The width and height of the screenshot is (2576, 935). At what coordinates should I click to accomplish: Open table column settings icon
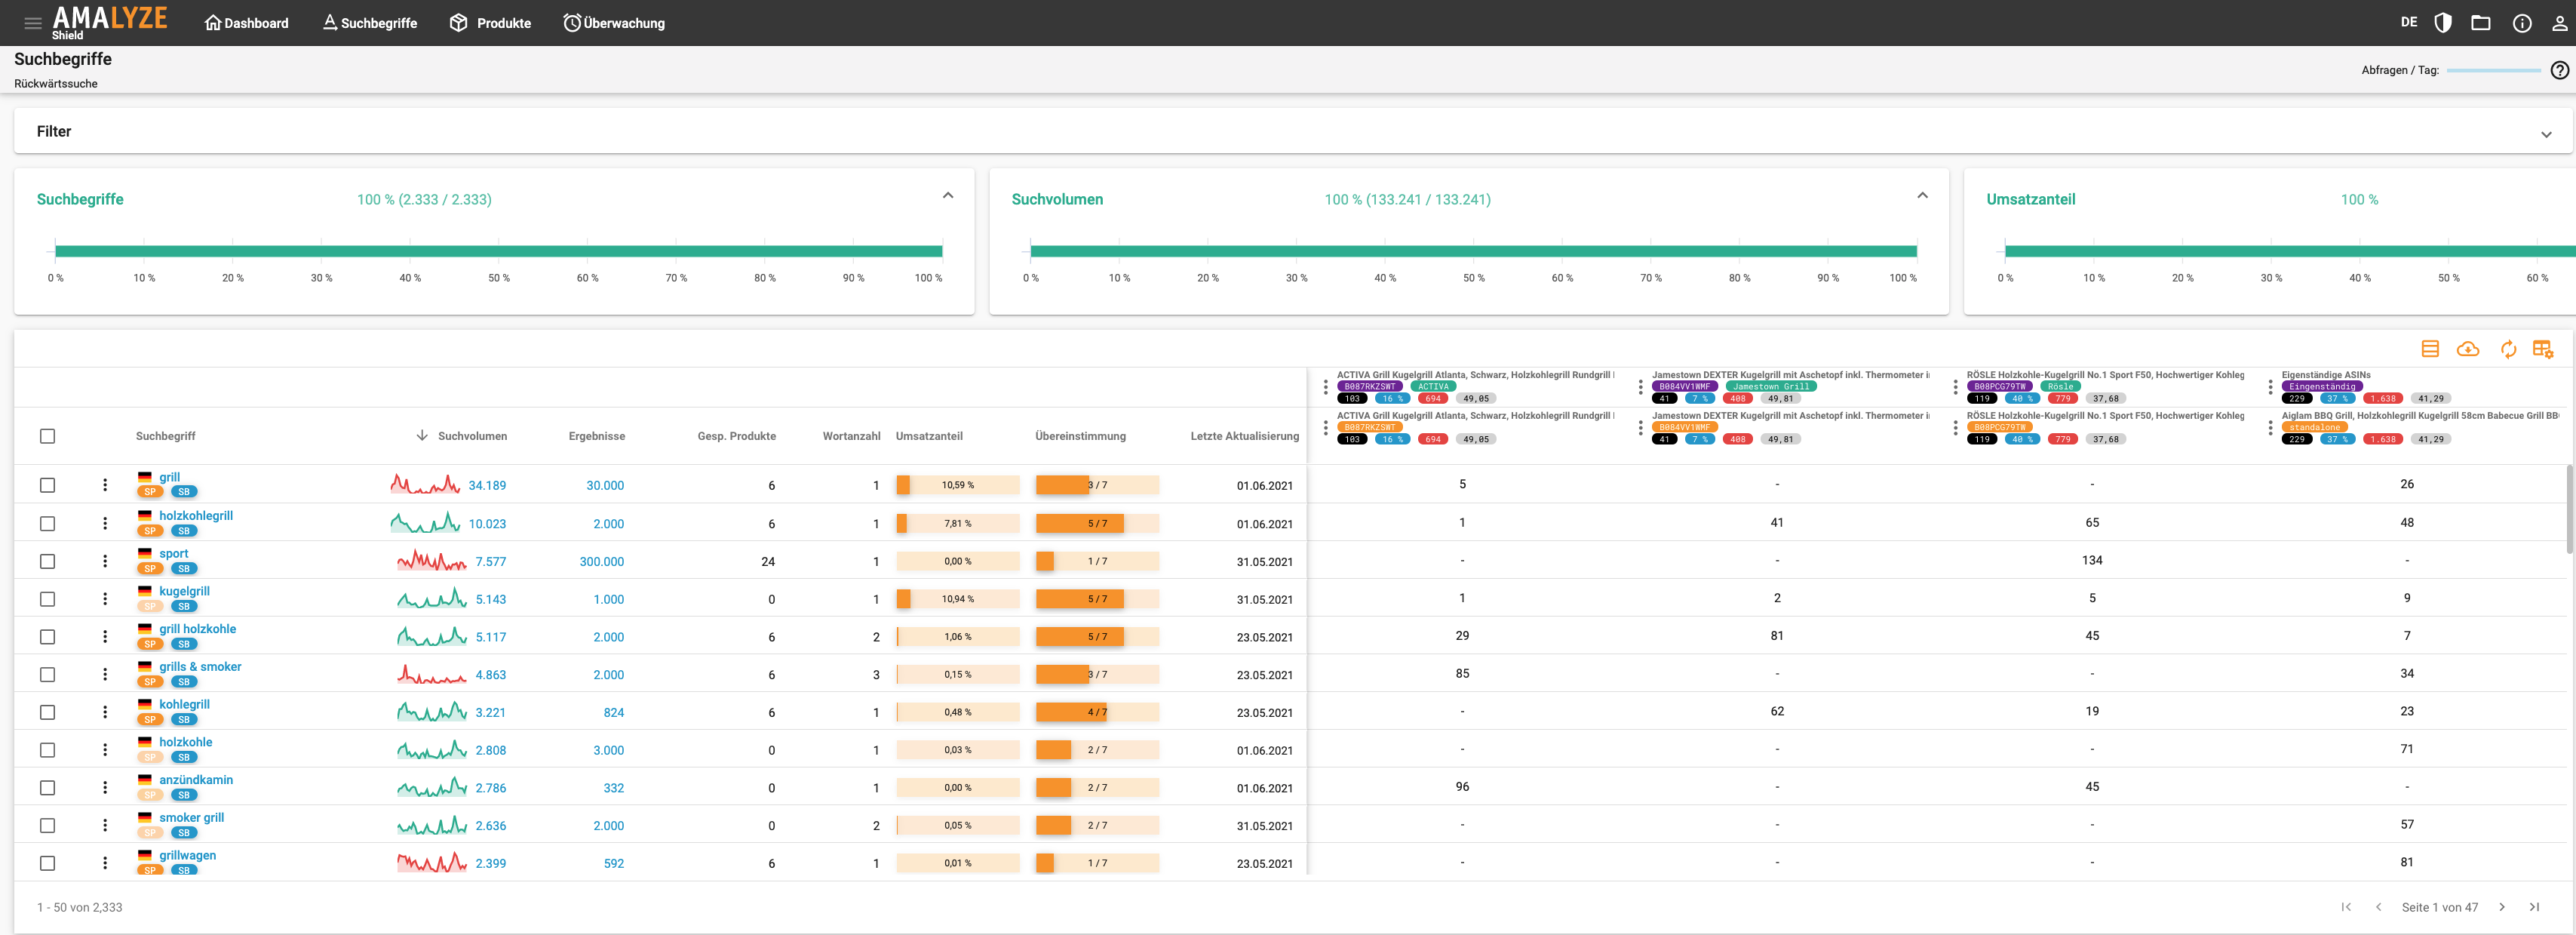click(x=2543, y=349)
